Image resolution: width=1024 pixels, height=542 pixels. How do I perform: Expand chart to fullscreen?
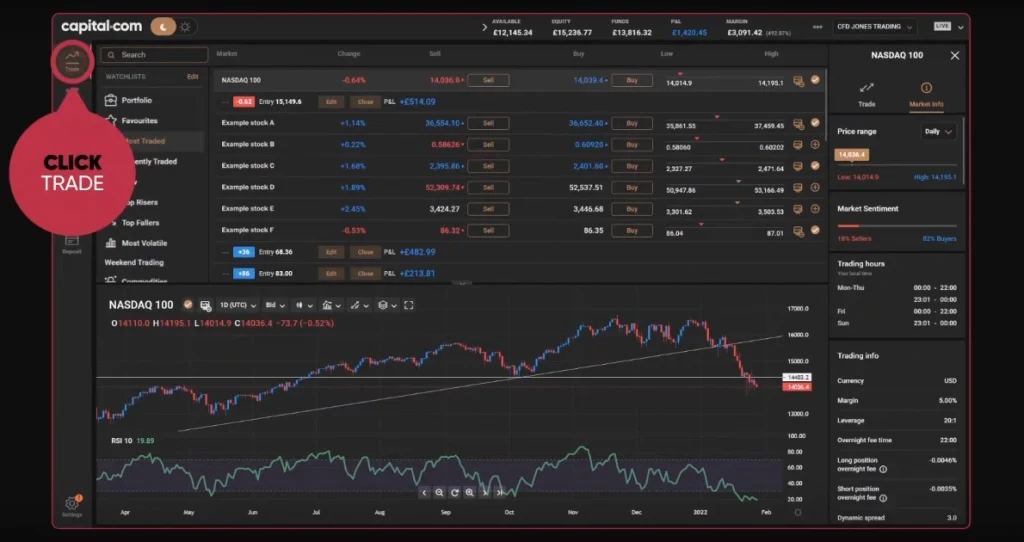pos(409,305)
